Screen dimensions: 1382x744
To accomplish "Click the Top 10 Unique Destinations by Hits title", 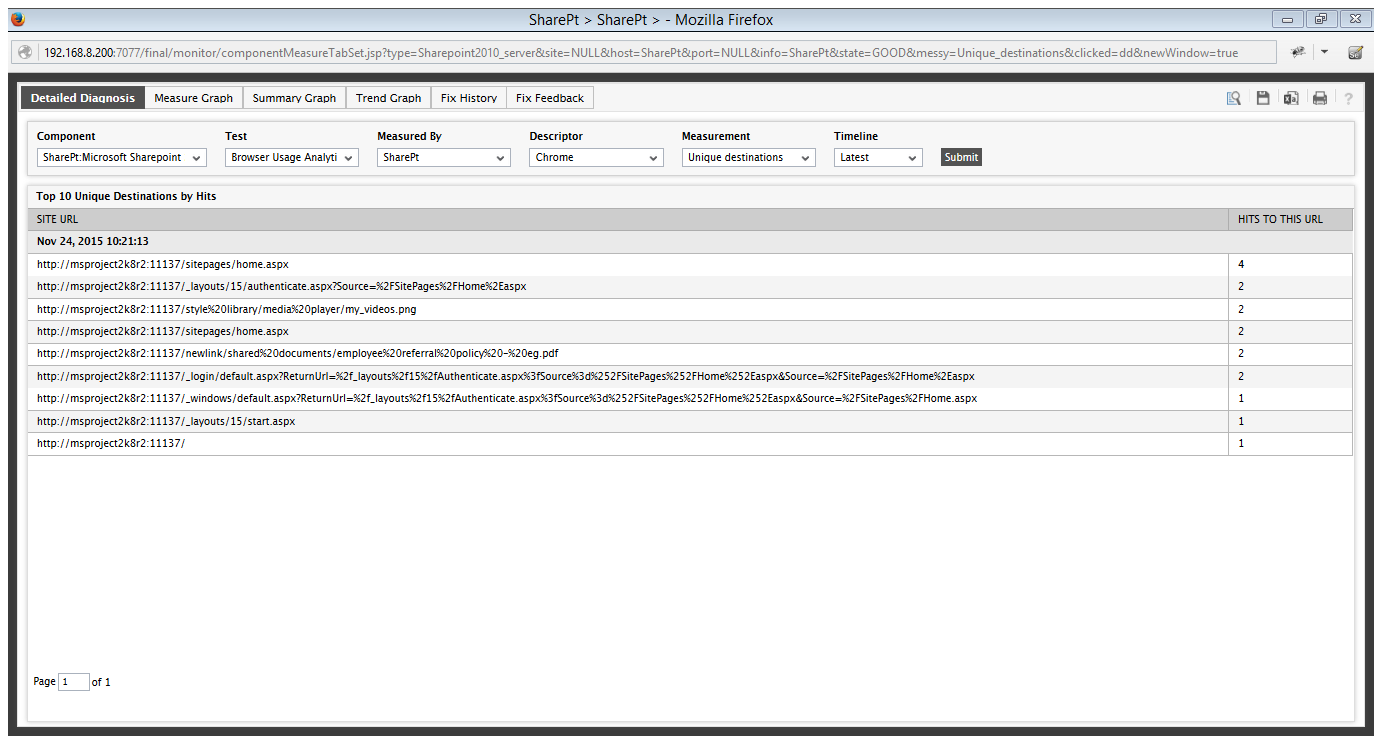I will tap(126, 196).
